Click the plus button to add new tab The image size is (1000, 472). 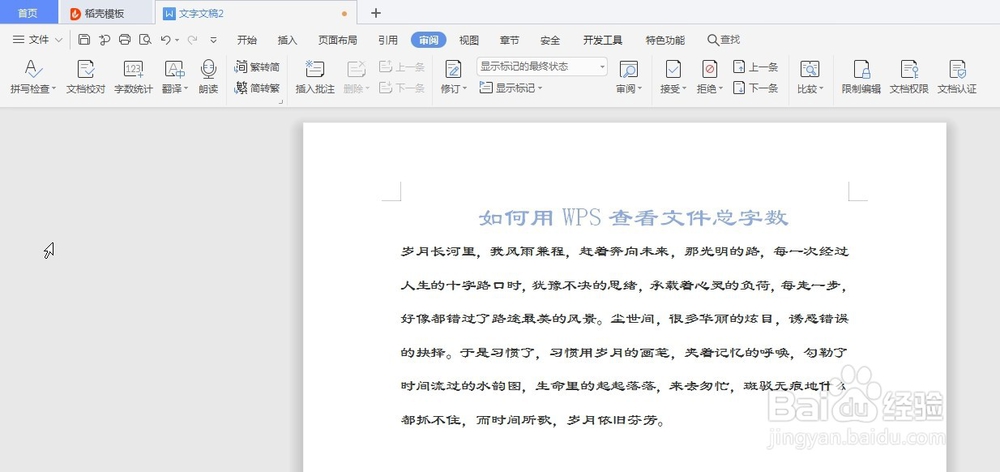(376, 13)
